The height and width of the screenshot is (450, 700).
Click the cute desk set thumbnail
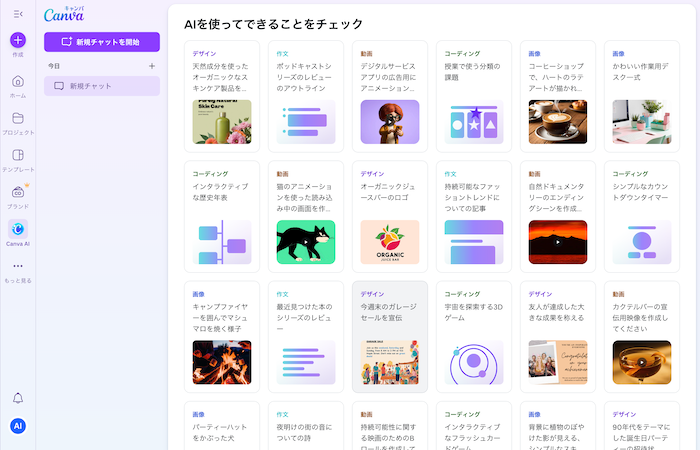[642, 122]
